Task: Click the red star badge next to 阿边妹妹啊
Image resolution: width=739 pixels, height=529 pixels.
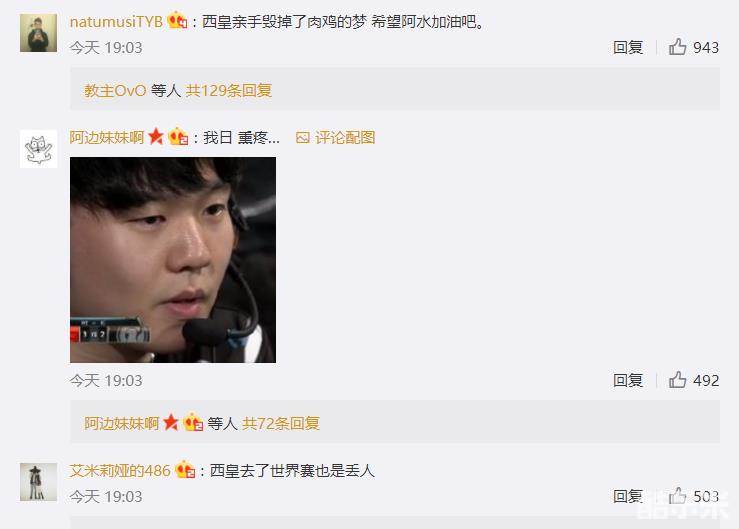Action: coord(156,137)
